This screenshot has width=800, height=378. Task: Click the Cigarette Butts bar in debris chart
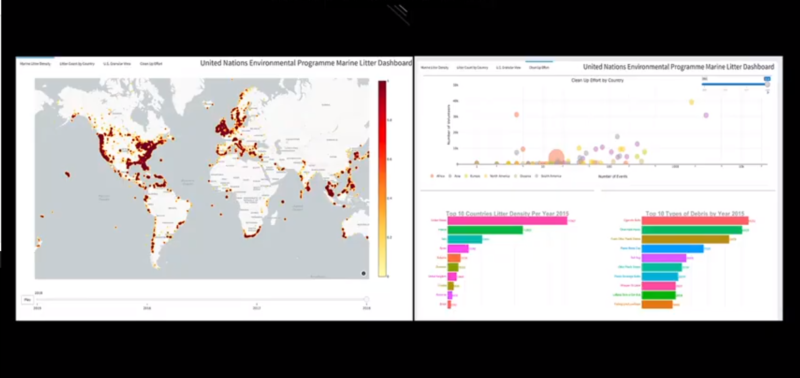tap(695, 220)
